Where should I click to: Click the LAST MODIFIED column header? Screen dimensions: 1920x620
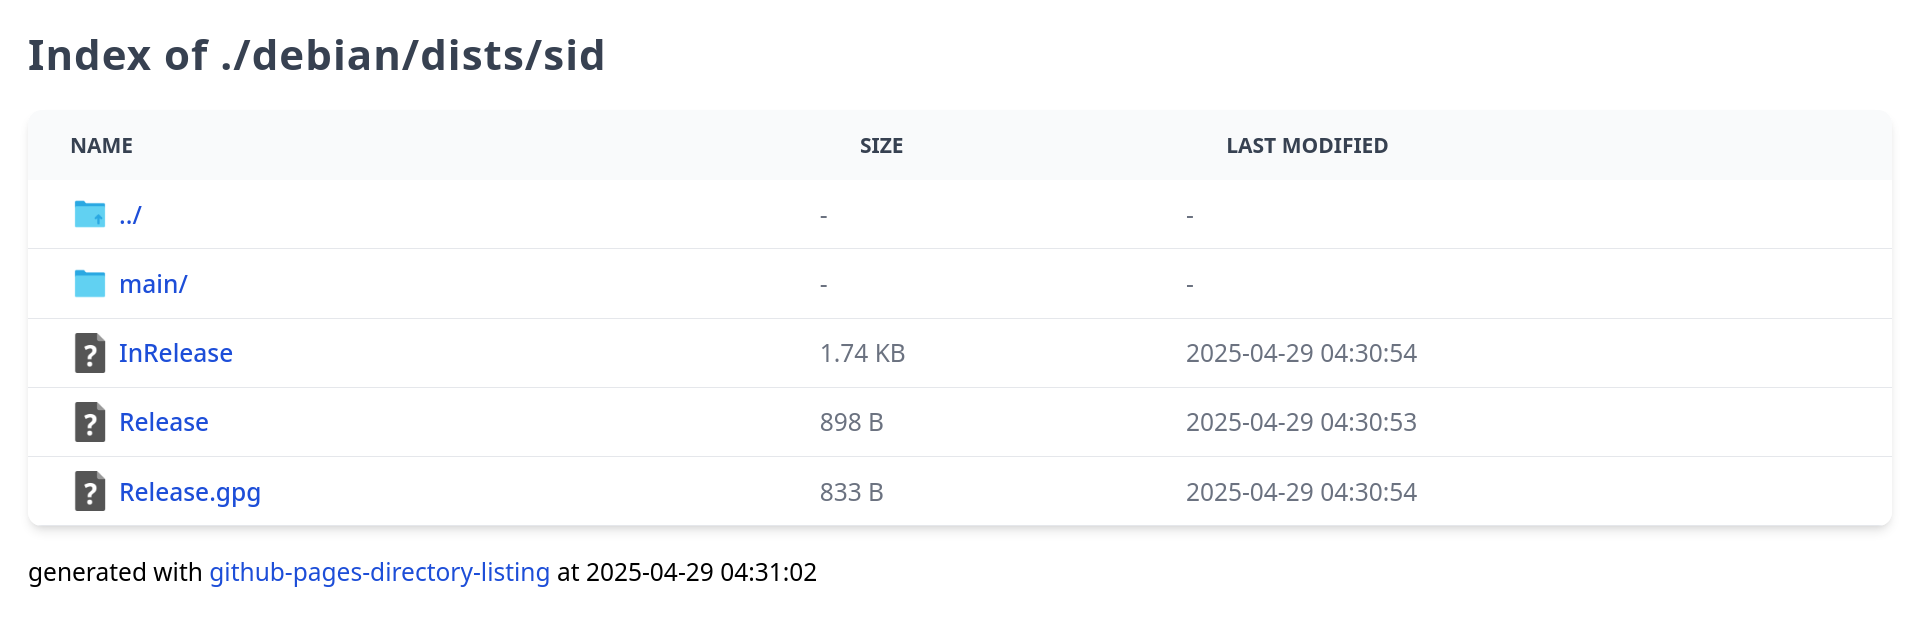(x=1307, y=146)
